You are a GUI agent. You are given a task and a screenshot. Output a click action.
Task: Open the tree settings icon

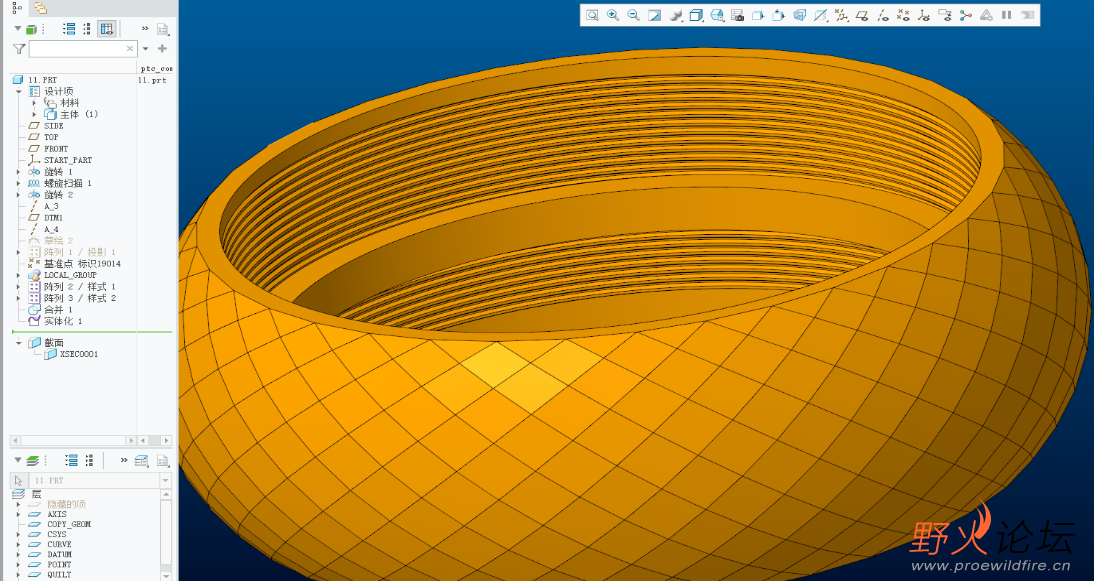pyautogui.click(x=163, y=29)
